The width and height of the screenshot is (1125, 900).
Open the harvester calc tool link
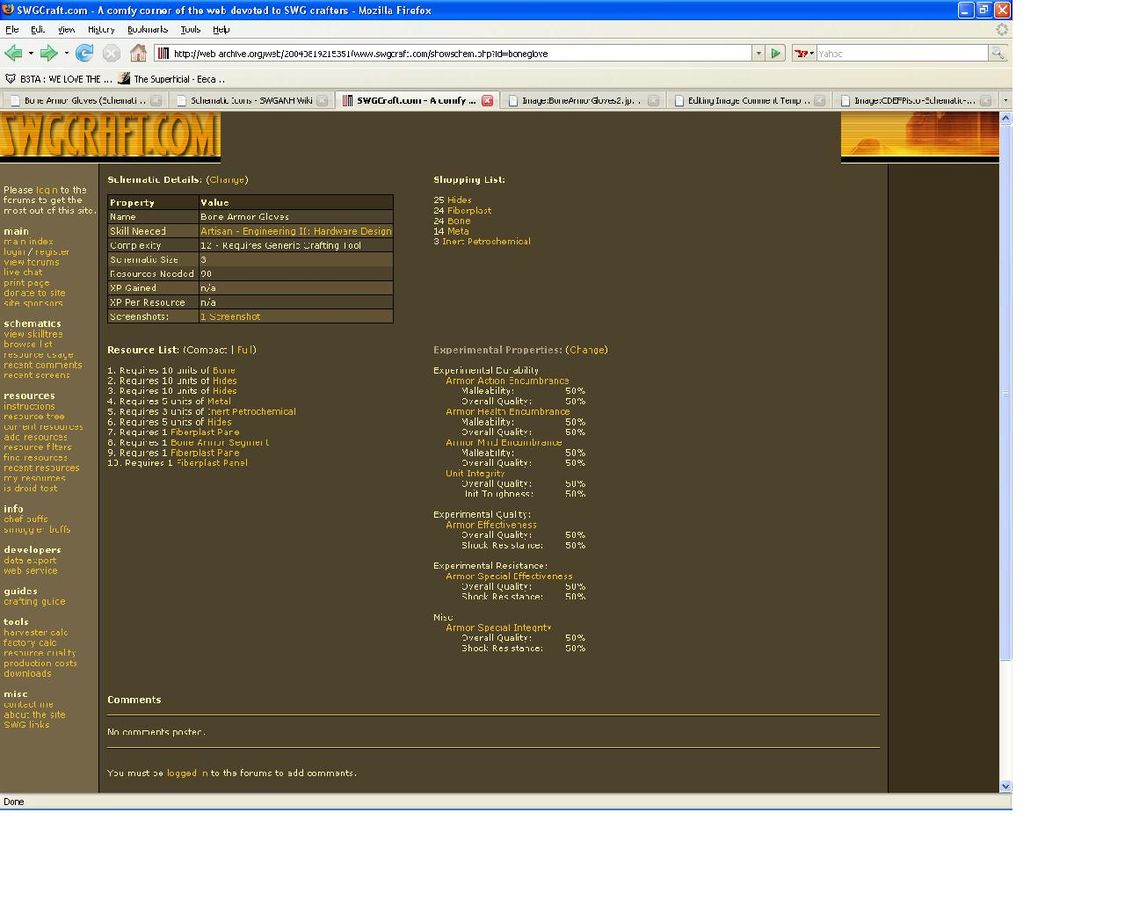(x=36, y=632)
